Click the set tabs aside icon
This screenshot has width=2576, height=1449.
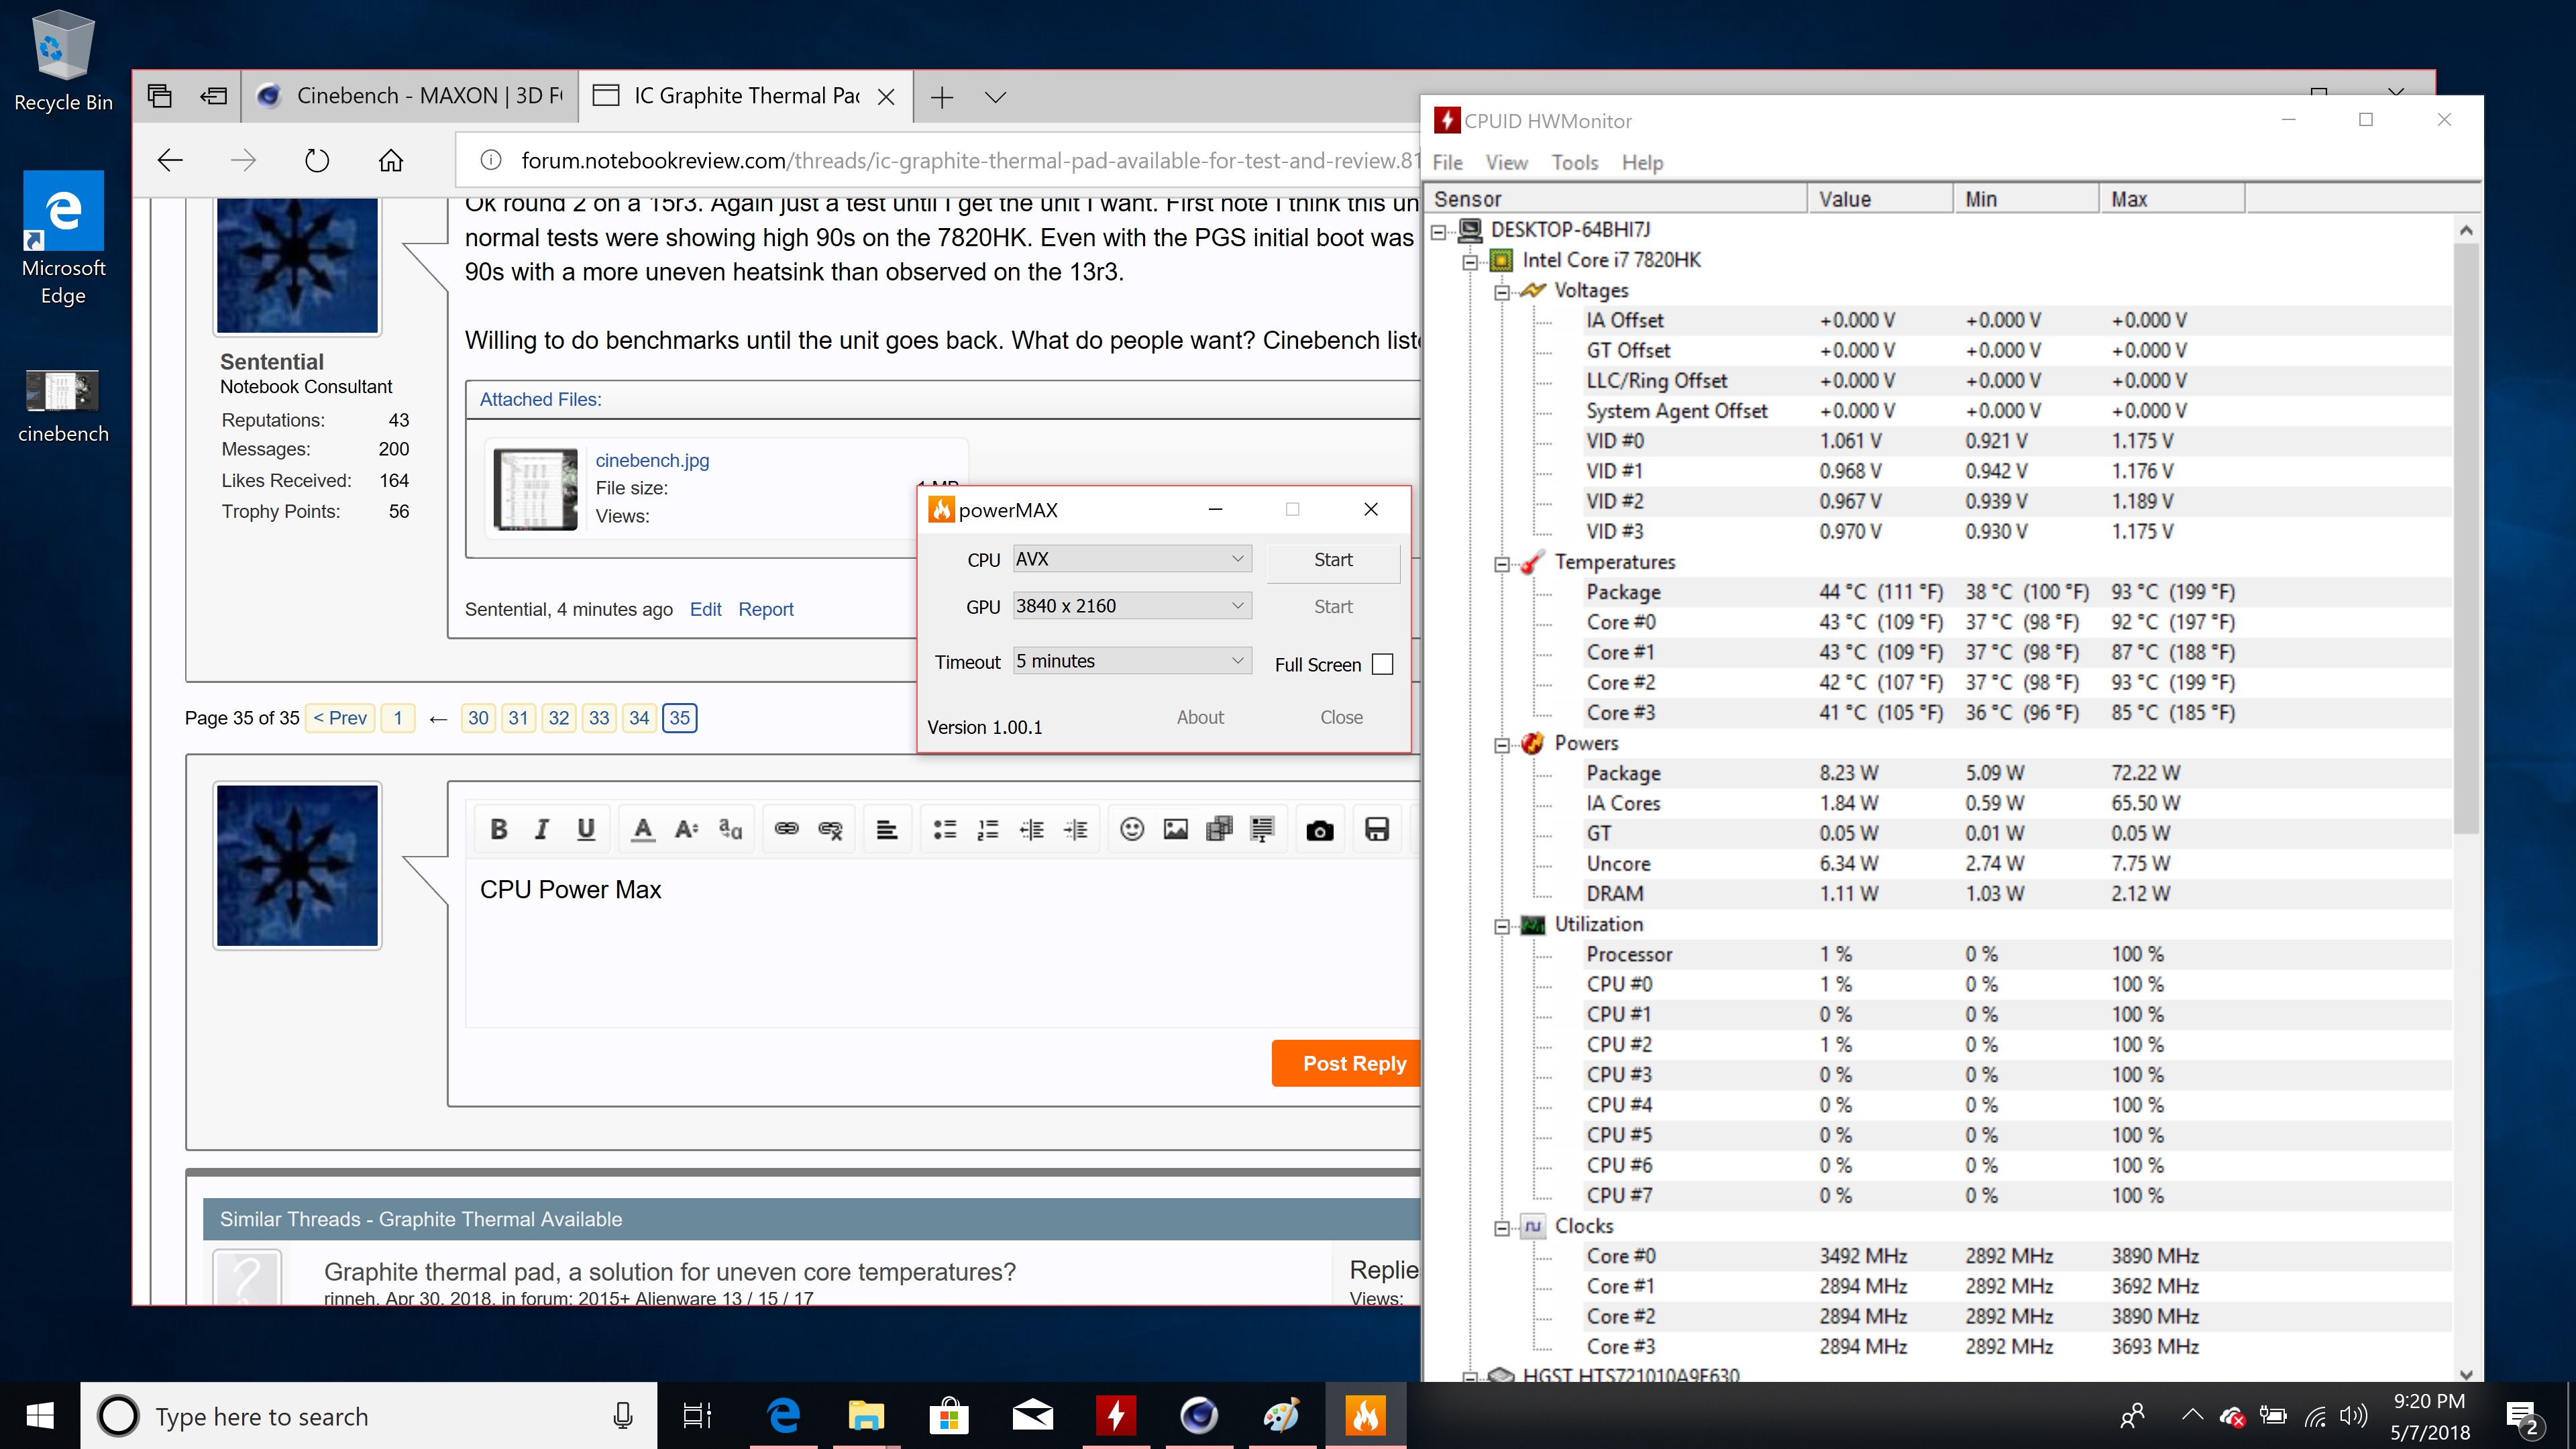click(x=214, y=96)
